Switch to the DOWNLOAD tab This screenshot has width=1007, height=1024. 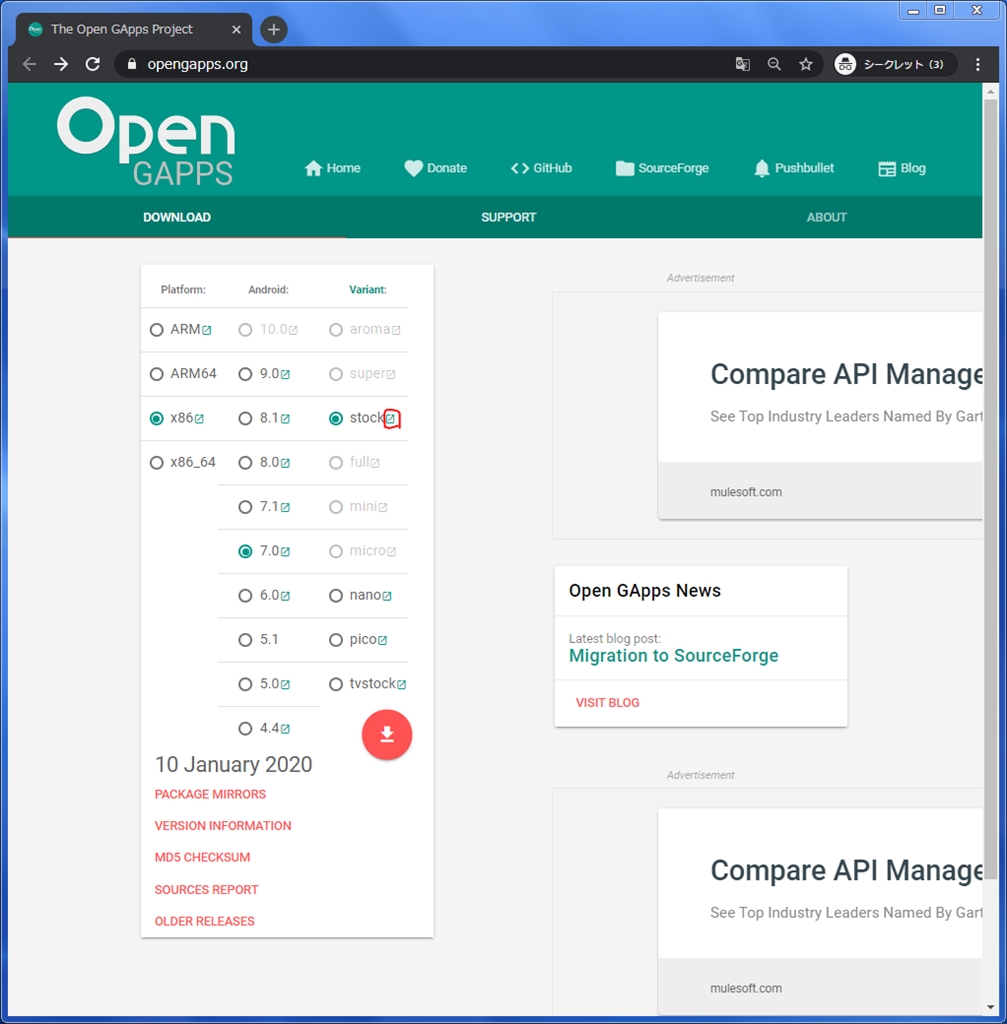[176, 217]
